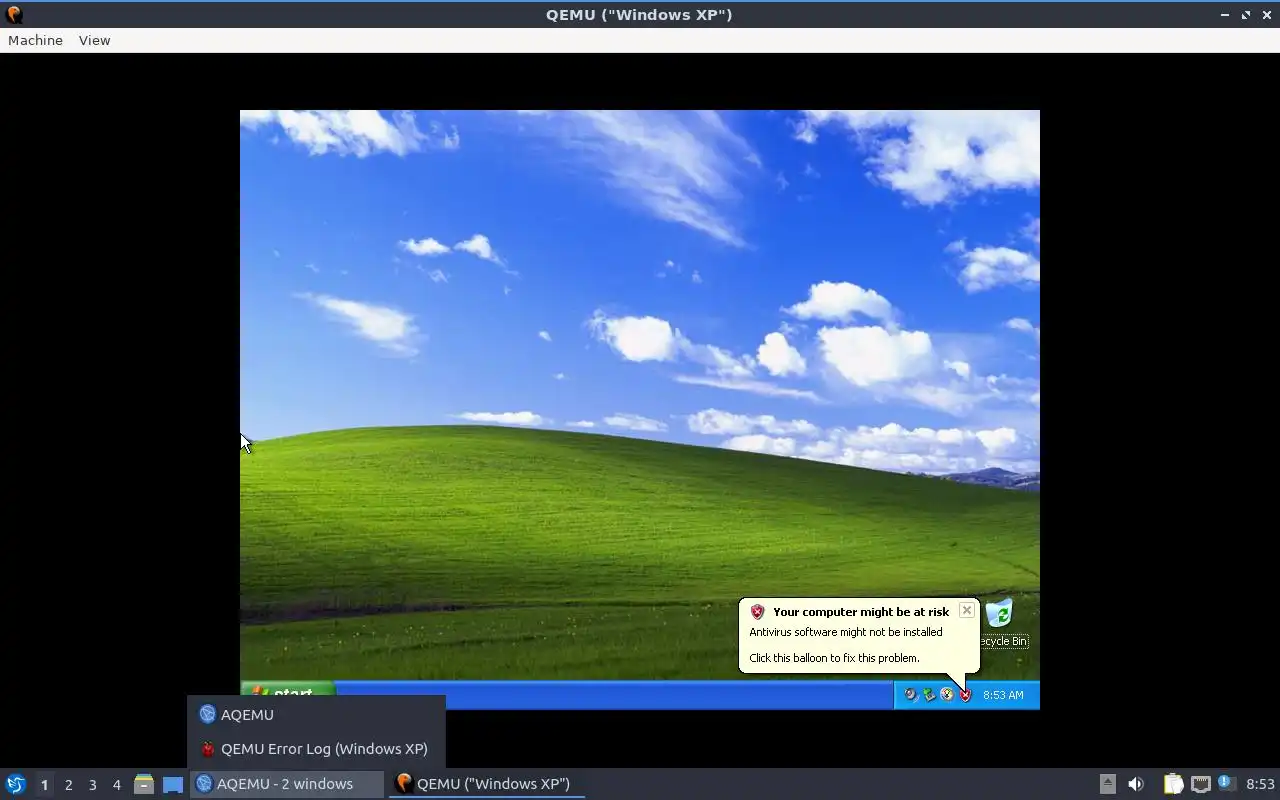1280x800 pixels.
Task: Launch the file manager from the panel
Action: (144, 784)
